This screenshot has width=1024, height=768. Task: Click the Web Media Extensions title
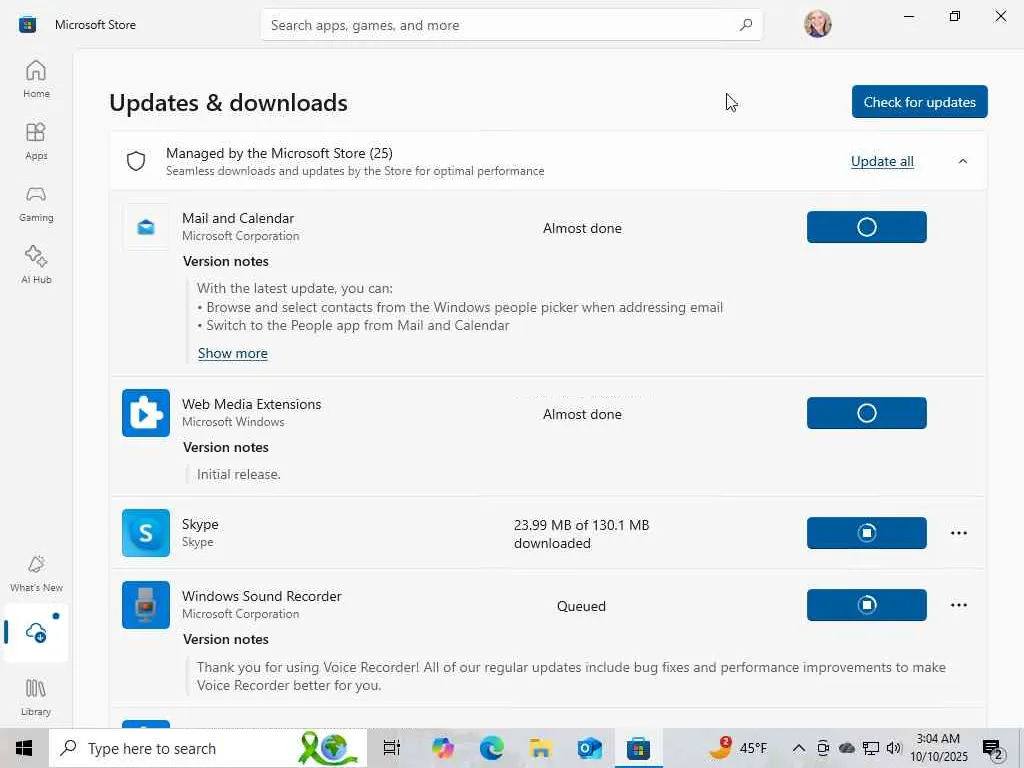pos(251,404)
